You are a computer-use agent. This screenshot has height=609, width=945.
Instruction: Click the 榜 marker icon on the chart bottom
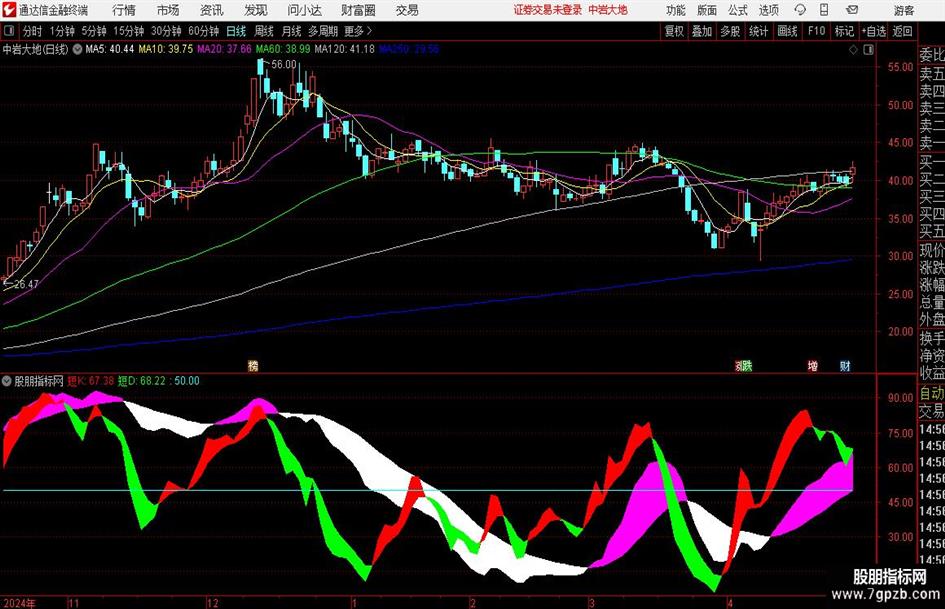(x=253, y=366)
